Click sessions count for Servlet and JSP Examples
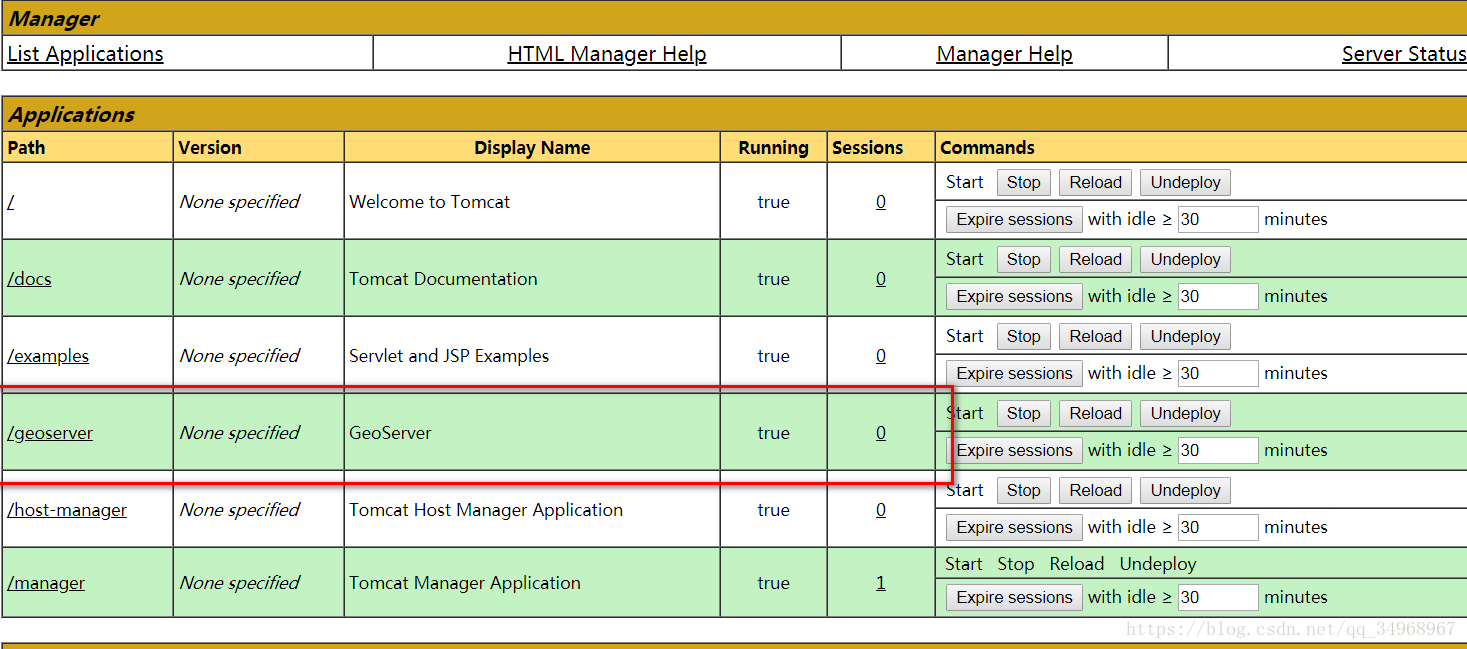 (x=881, y=356)
